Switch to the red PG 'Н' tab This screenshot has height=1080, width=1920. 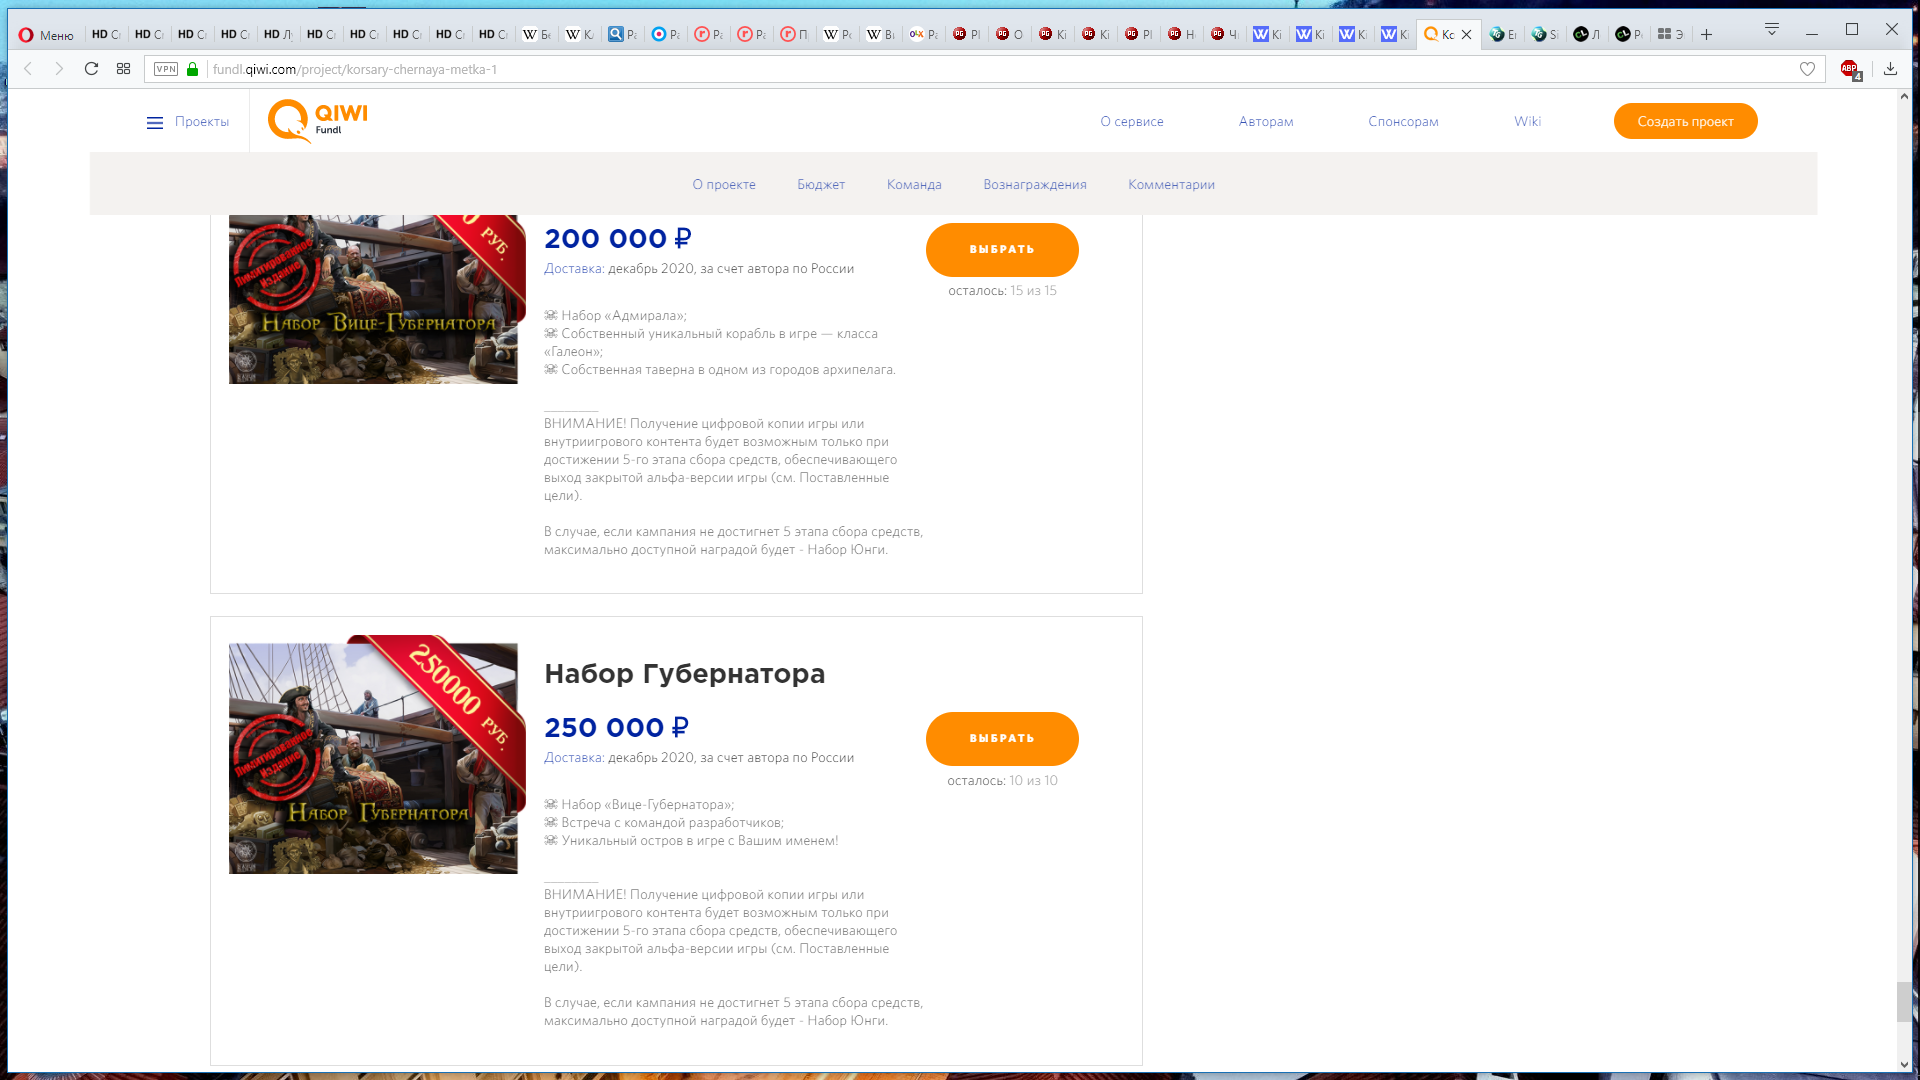[x=1181, y=34]
